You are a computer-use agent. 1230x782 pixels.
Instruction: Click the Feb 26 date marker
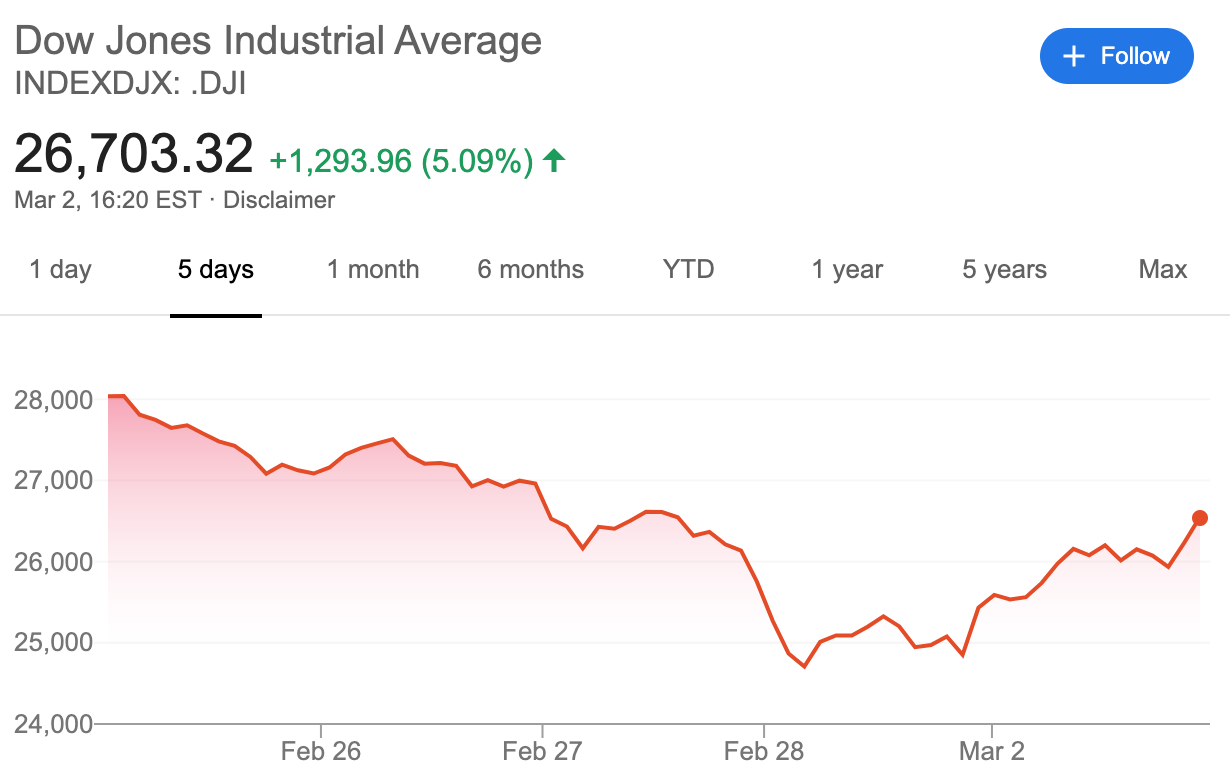tap(322, 750)
